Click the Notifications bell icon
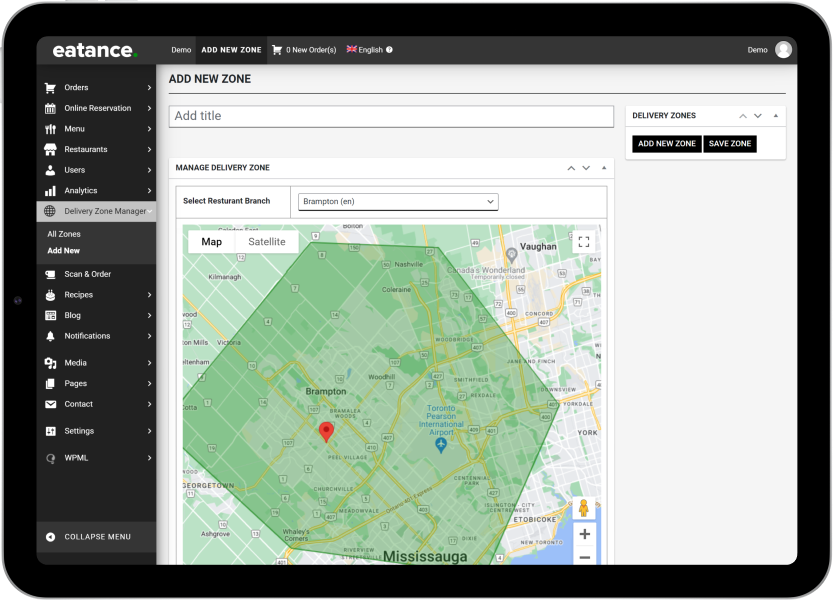The width and height of the screenshot is (833, 600). pyautogui.click(x=50, y=336)
